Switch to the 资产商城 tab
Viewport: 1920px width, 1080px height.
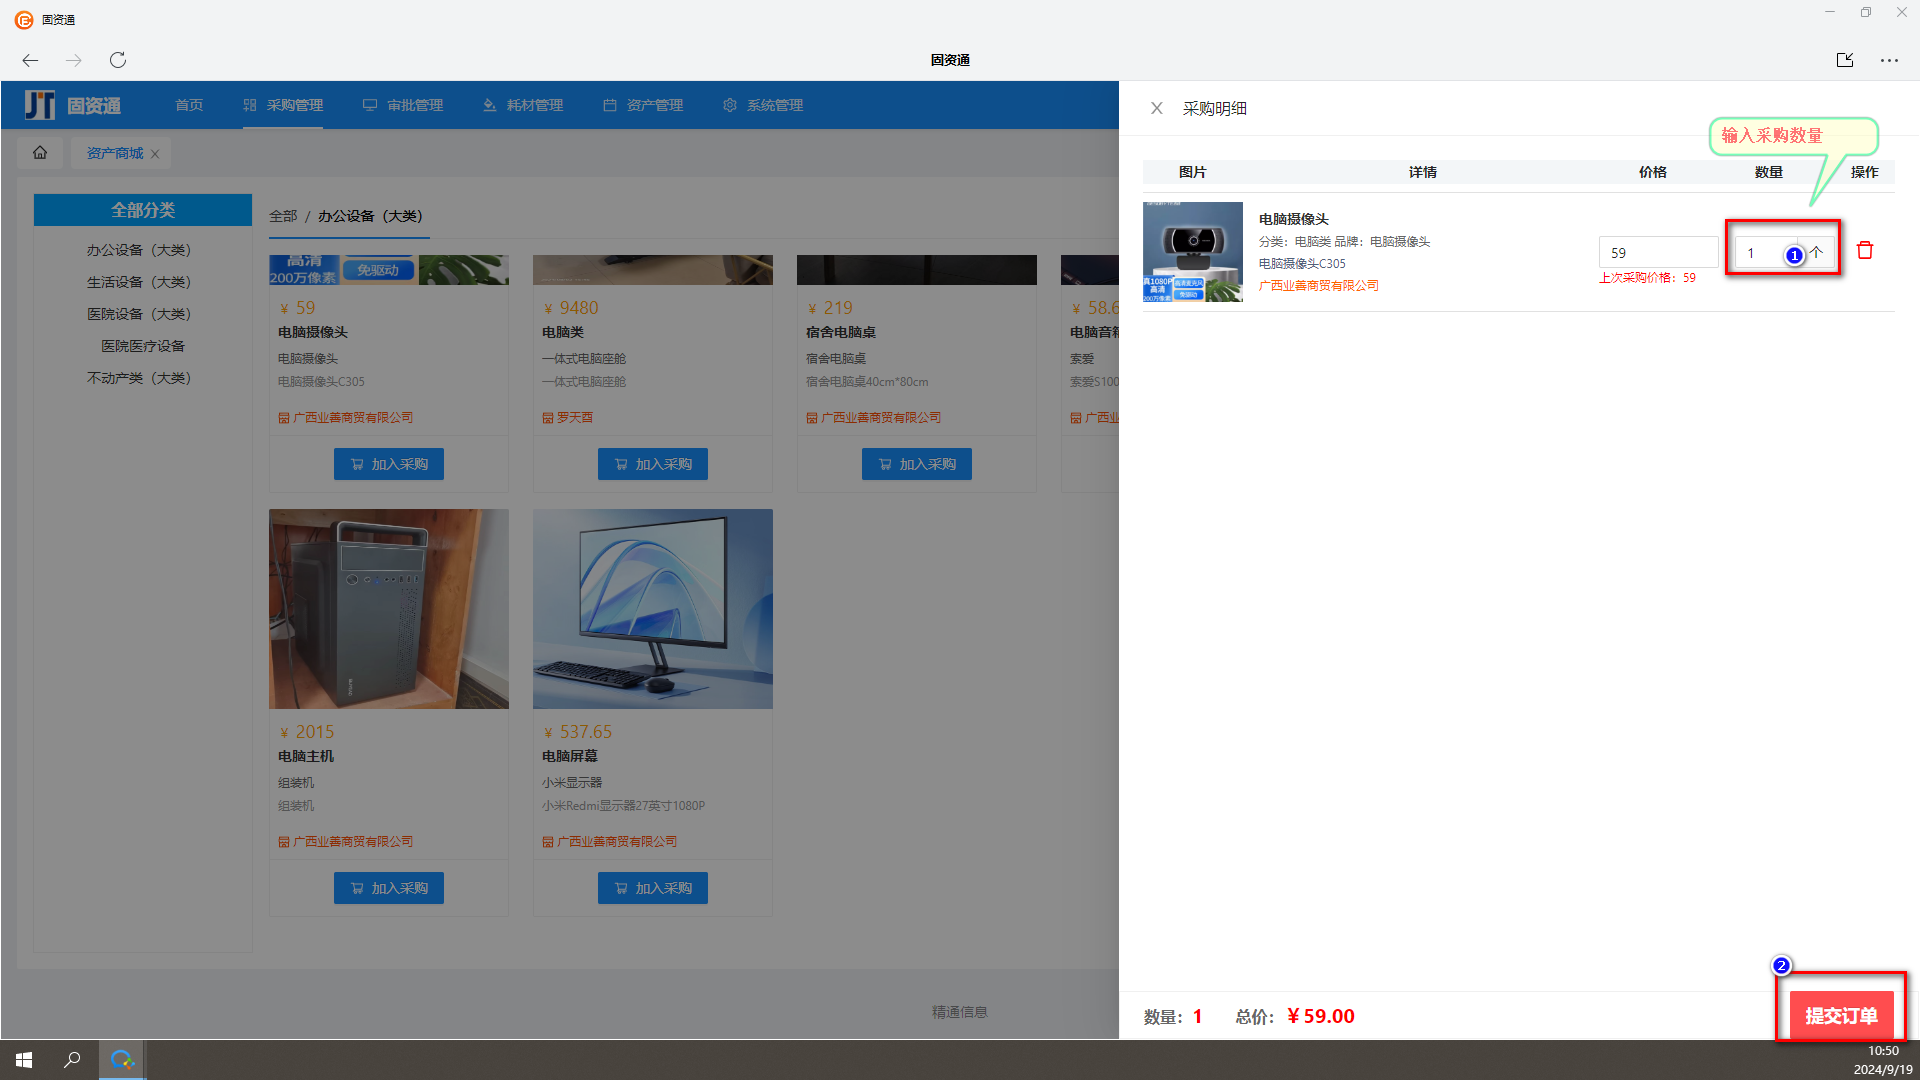(x=115, y=153)
